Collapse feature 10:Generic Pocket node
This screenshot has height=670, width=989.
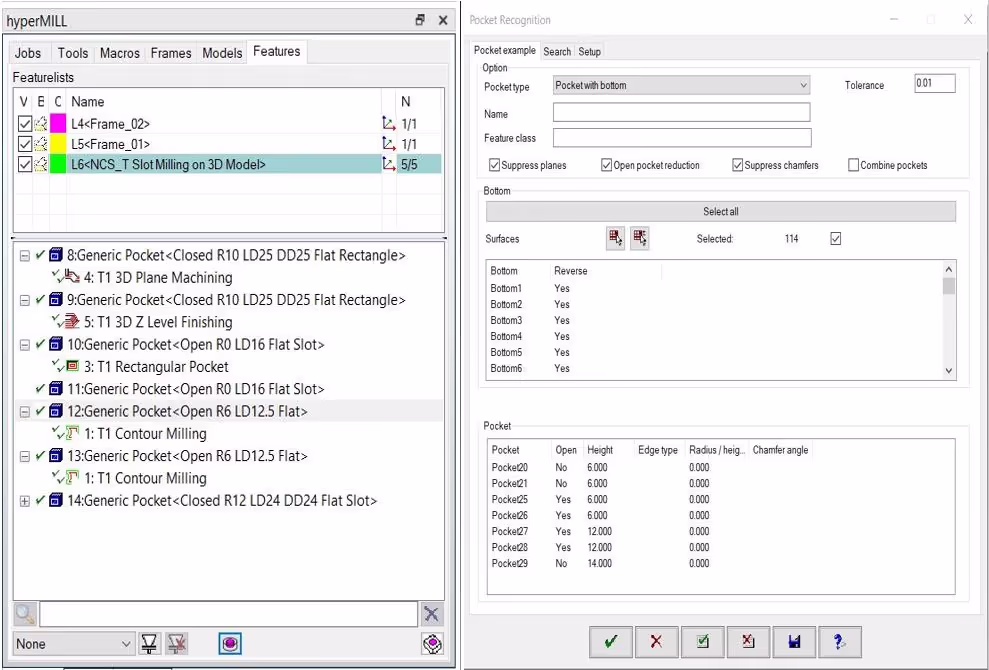[x=25, y=345]
